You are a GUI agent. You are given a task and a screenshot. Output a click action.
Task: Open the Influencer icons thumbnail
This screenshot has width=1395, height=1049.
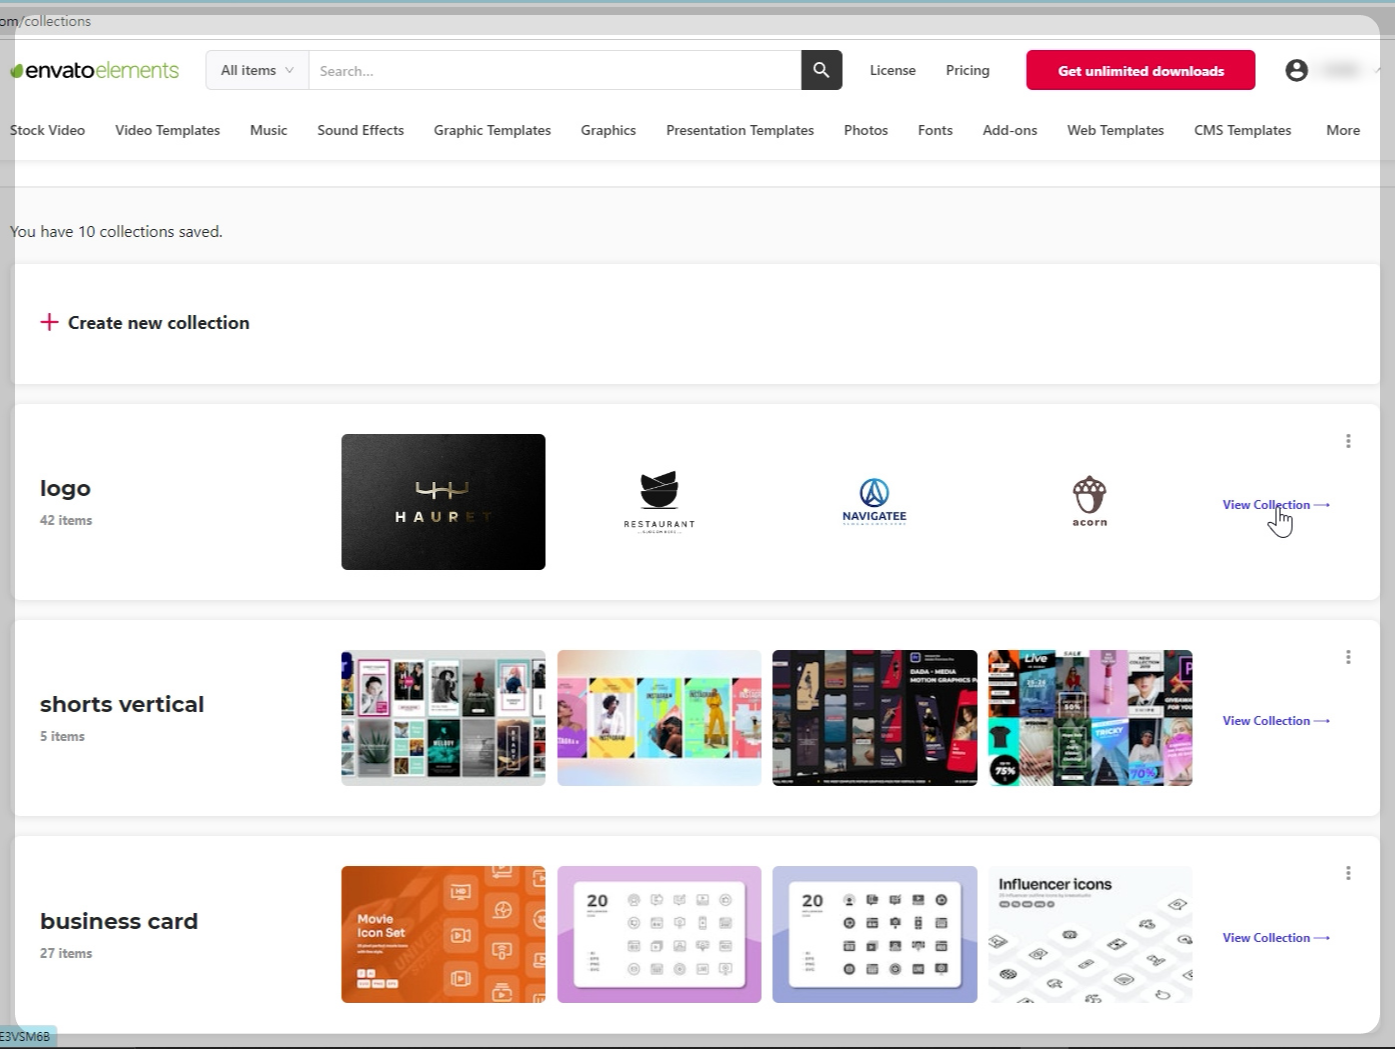point(1090,934)
